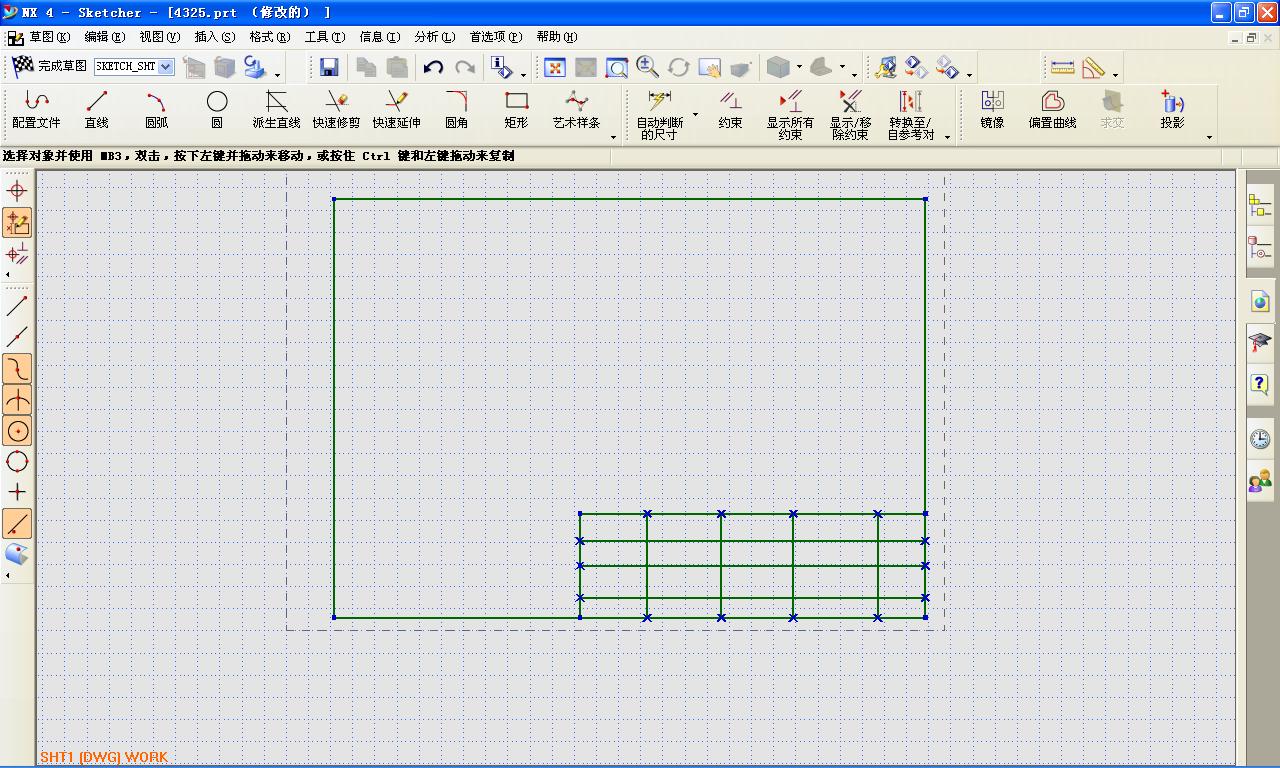
Task: Save the part with the floppy disk icon
Action: (x=329, y=67)
